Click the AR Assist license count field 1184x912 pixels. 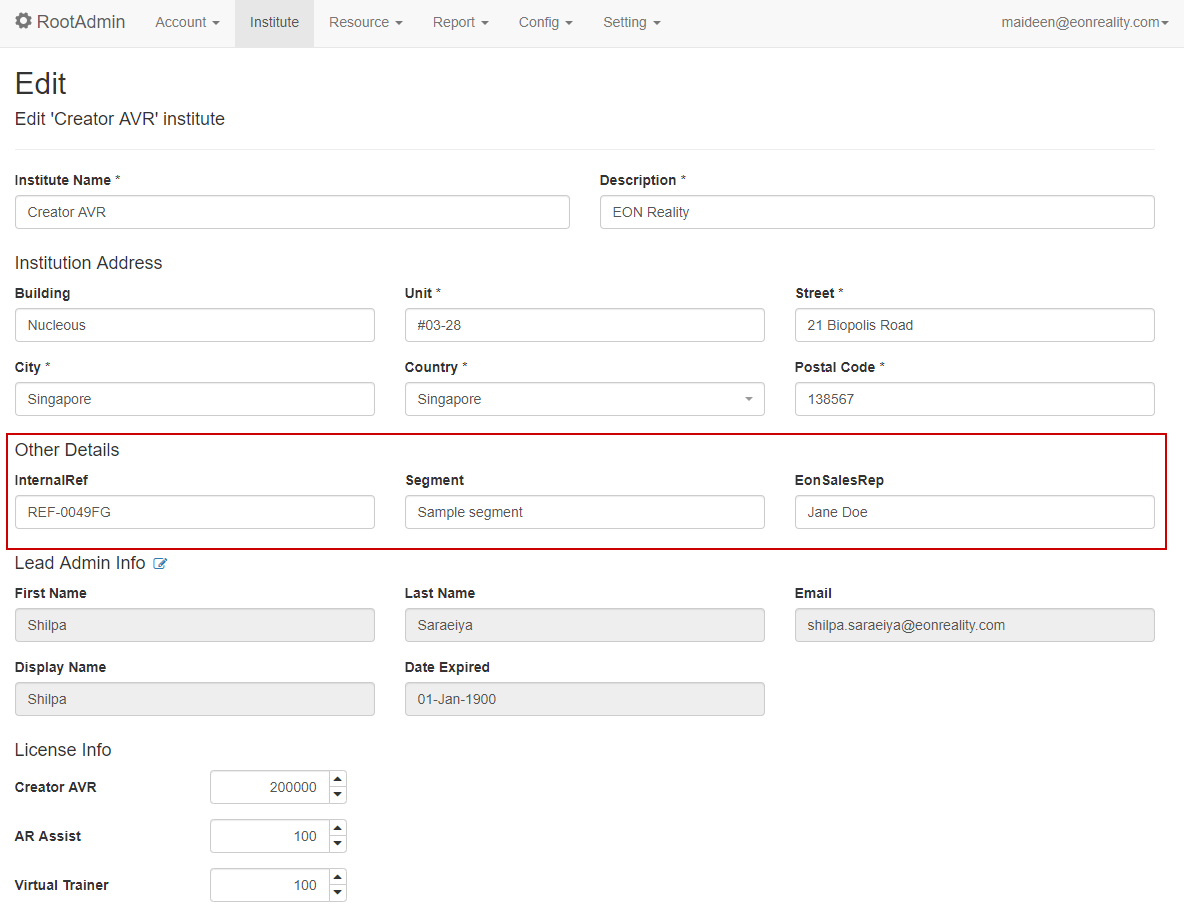coord(270,836)
